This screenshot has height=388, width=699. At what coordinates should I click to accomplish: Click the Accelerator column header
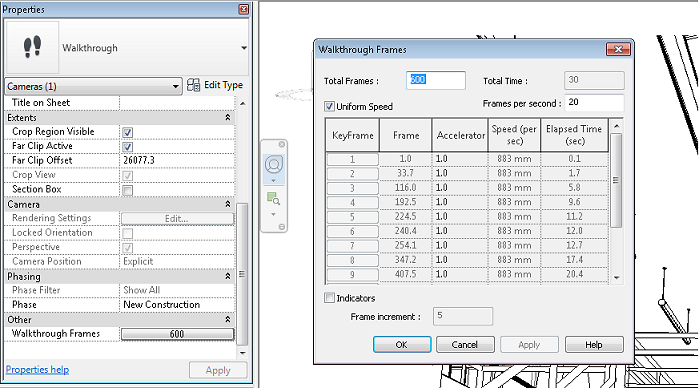coord(461,135)
